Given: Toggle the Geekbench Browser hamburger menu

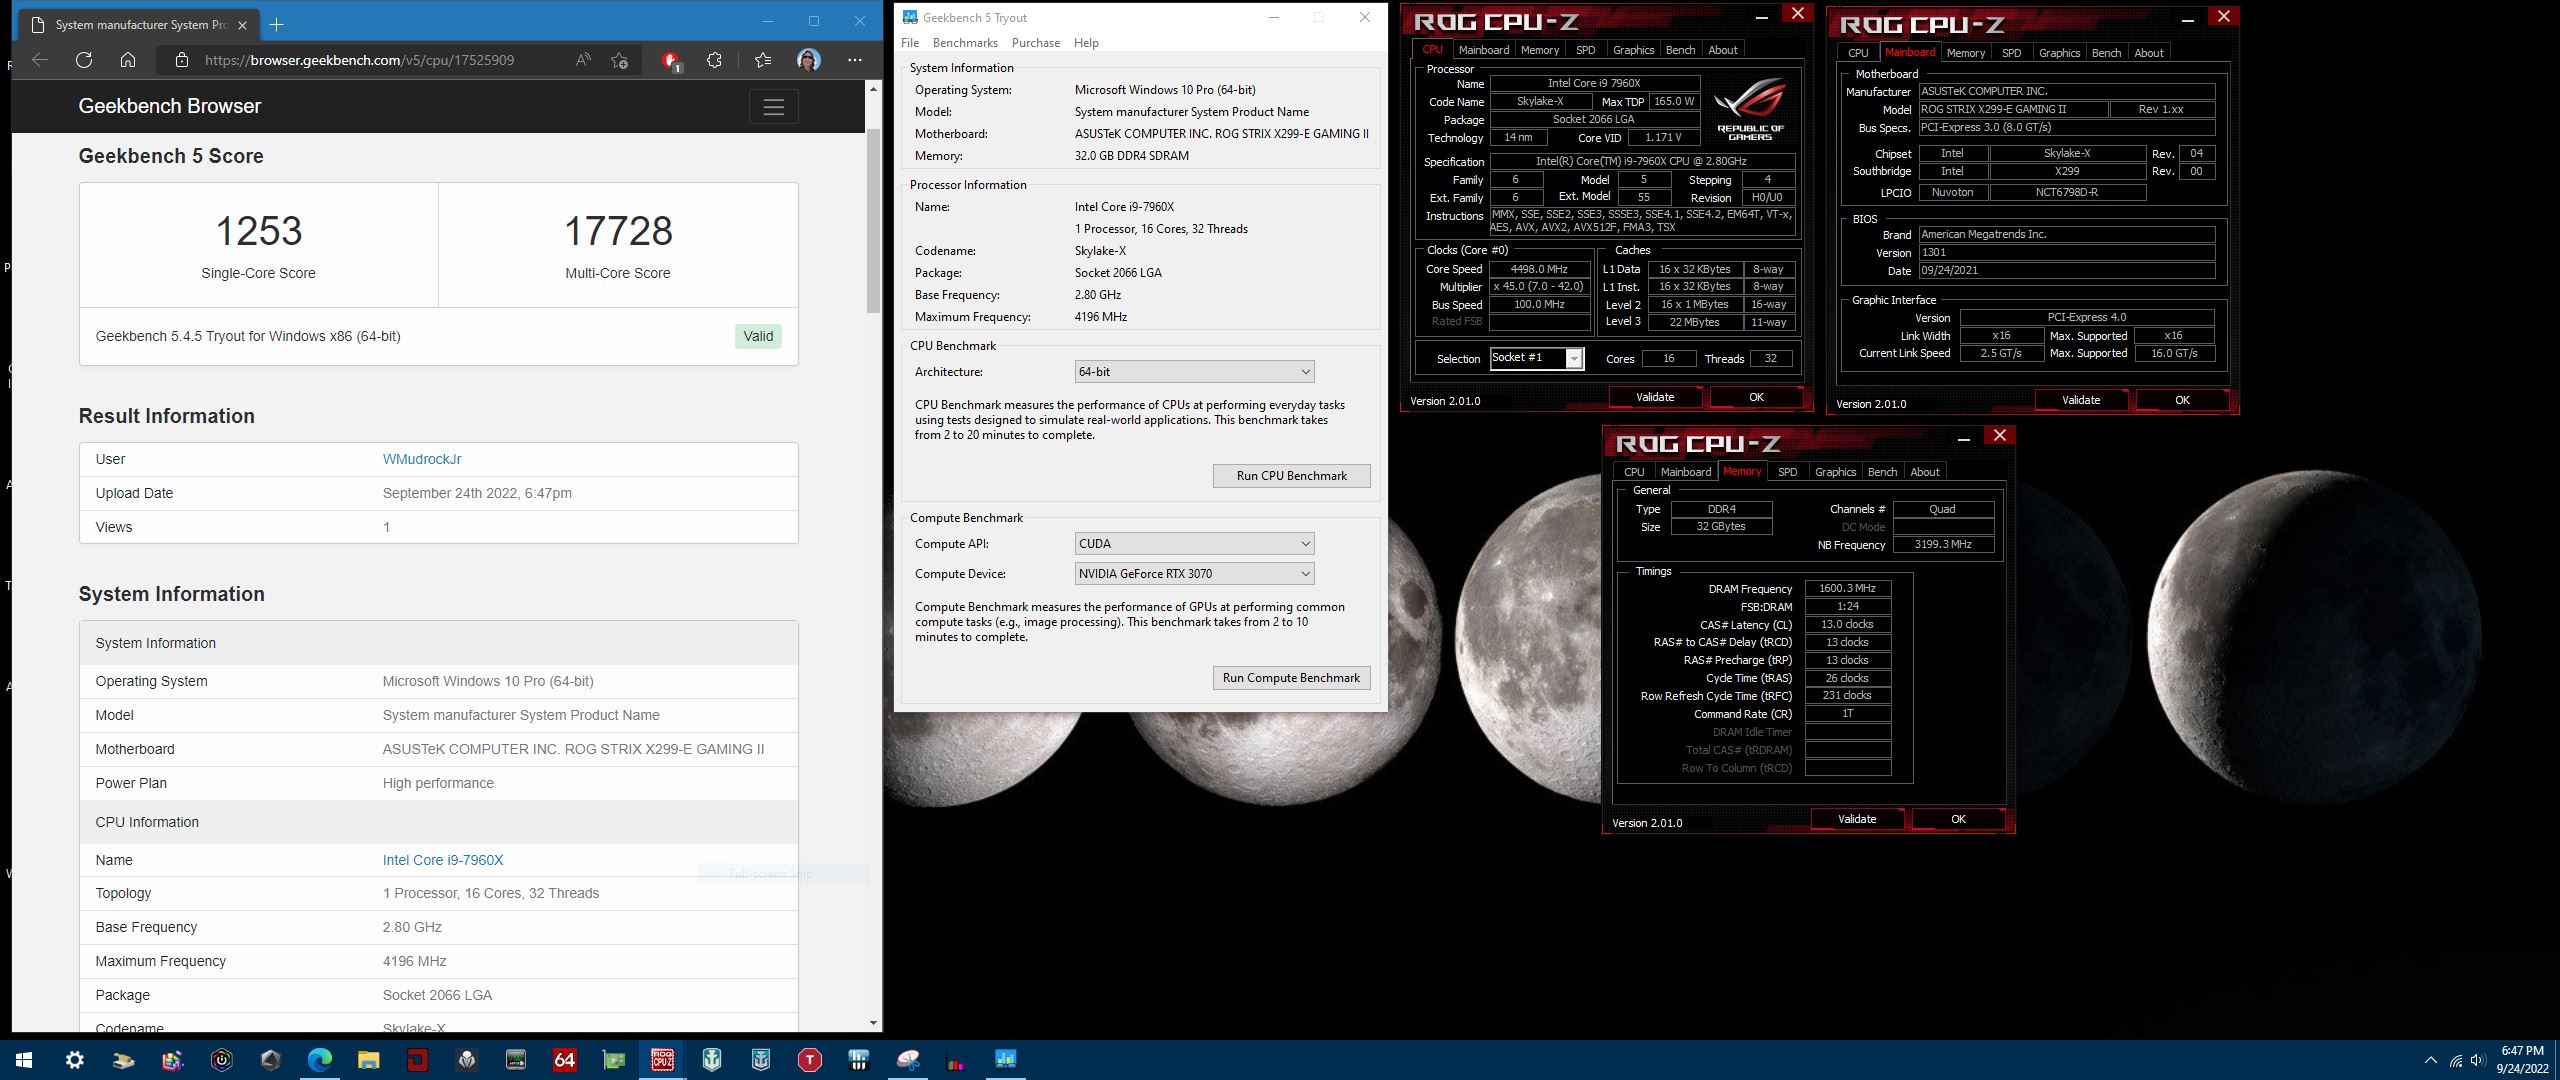Looking at the screenshot, I should click(773, 107).
